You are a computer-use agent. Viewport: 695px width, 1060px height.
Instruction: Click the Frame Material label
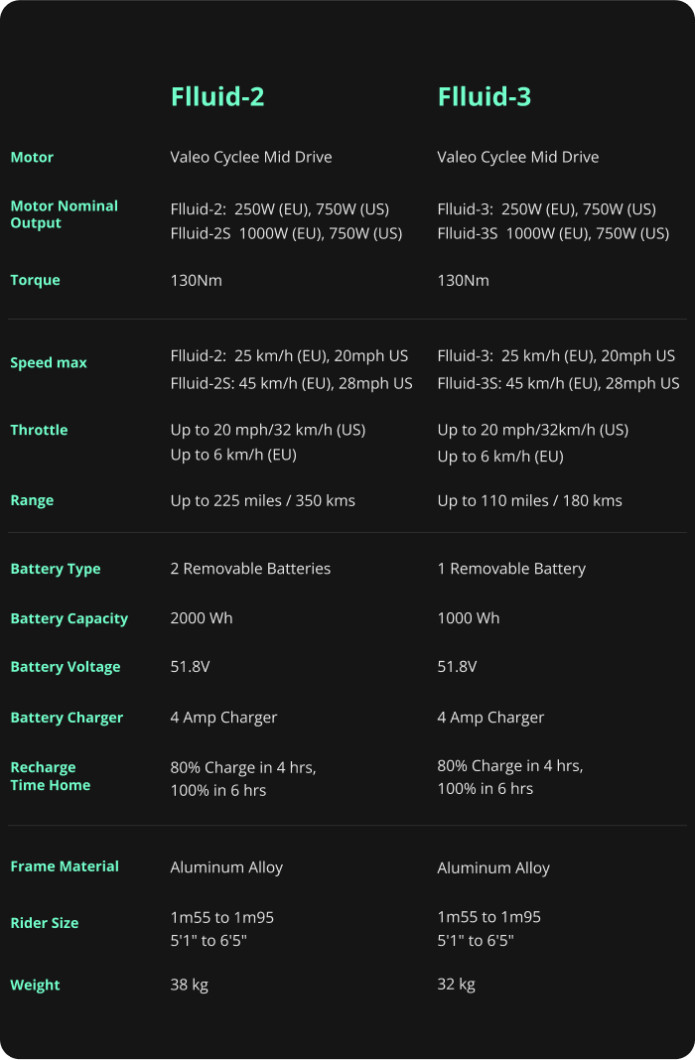tap(64, 867)
